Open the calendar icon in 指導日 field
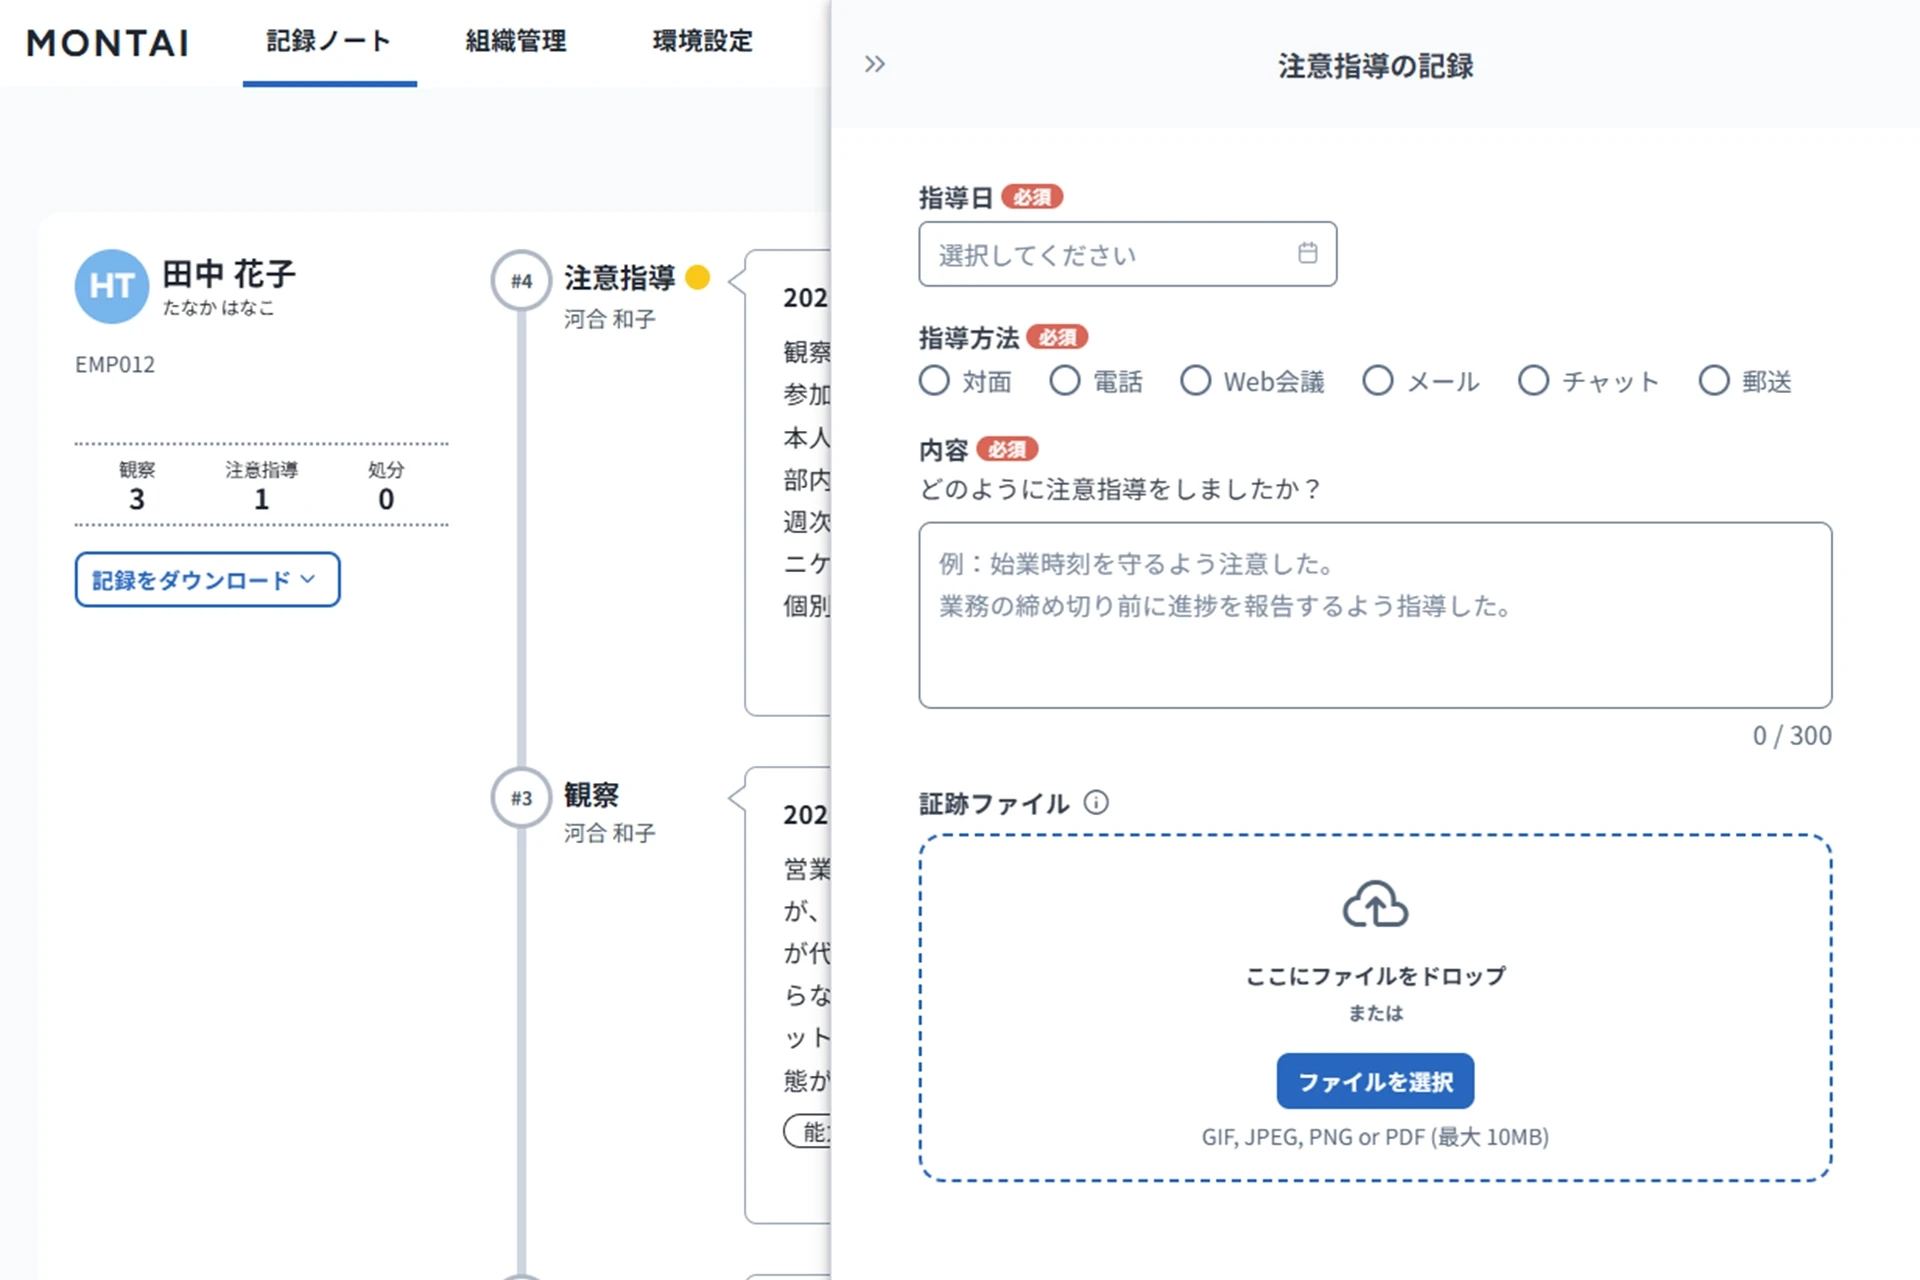Image resolution: width=1920 pixels, height=1280 pixels. pyautogui.click(x=1307, y=254)
